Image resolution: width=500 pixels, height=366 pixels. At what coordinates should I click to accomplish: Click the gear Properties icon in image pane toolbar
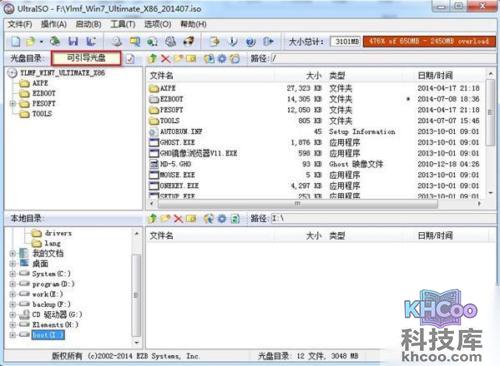(222, 59)
